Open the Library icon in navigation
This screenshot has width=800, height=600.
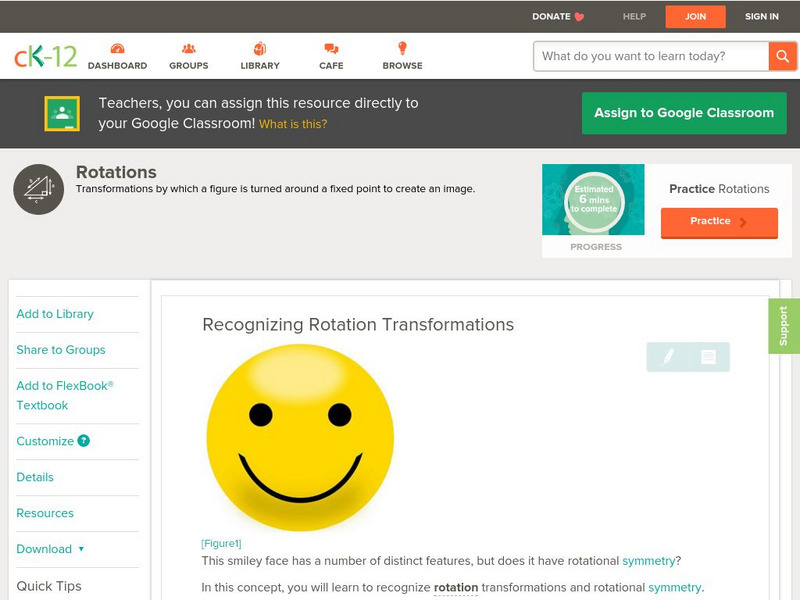[x=260, y=49]
